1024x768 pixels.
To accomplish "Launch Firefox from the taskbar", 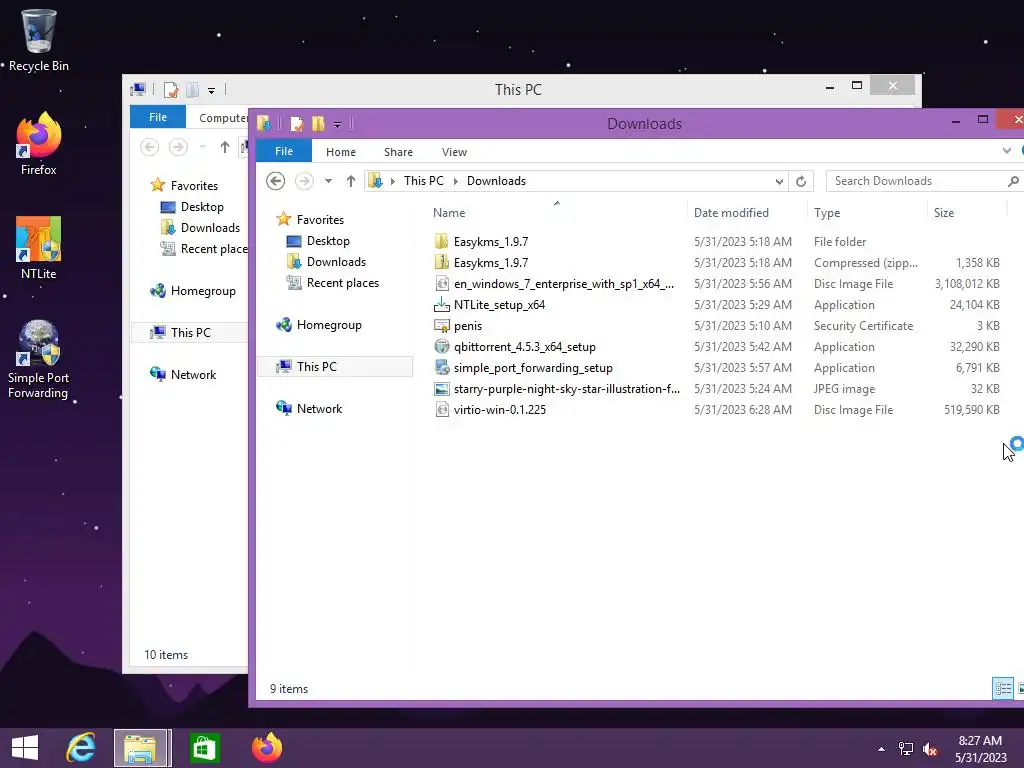I will point(266,748).
